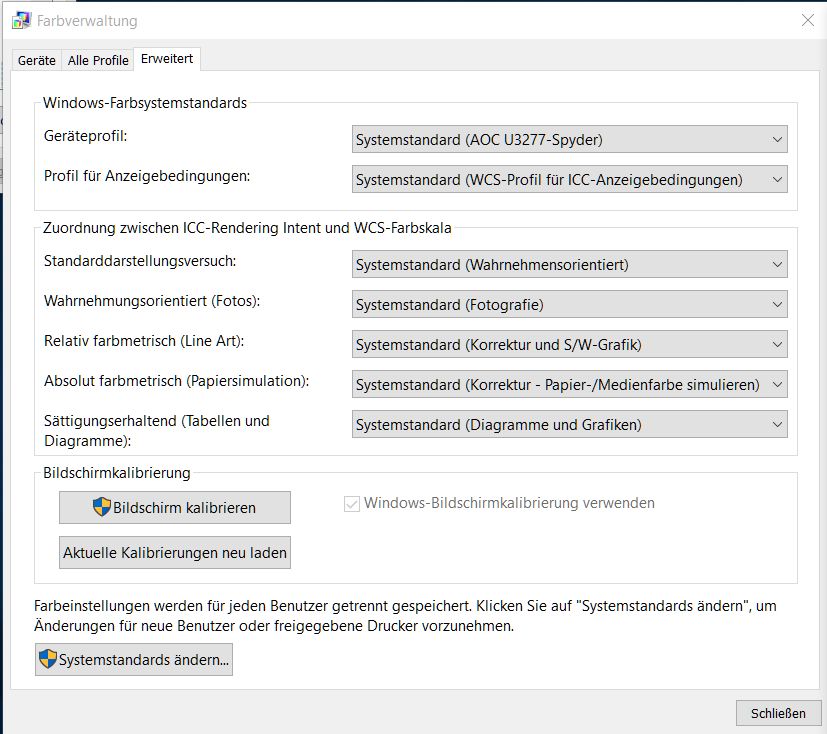Select the Erweitert tab
This screenshot has width=827, height=734.
coord(168,59)
